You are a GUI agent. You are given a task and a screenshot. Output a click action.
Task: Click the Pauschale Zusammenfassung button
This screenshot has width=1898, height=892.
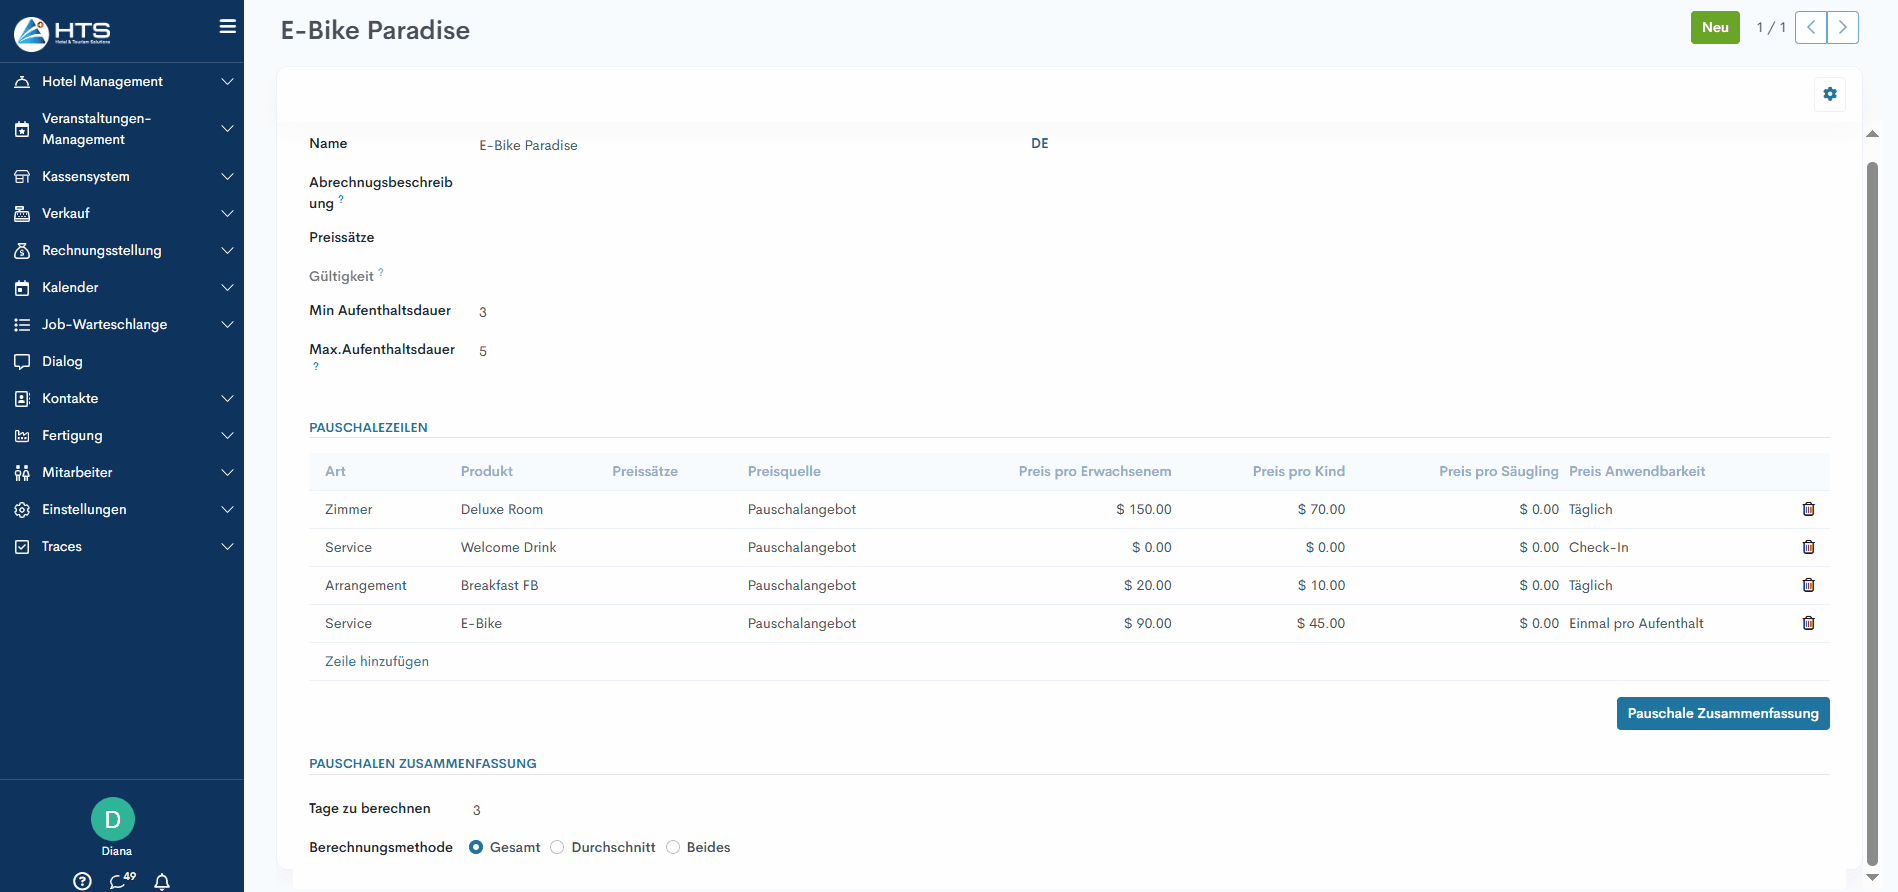pyautogui.click(x=1722, y=714)
